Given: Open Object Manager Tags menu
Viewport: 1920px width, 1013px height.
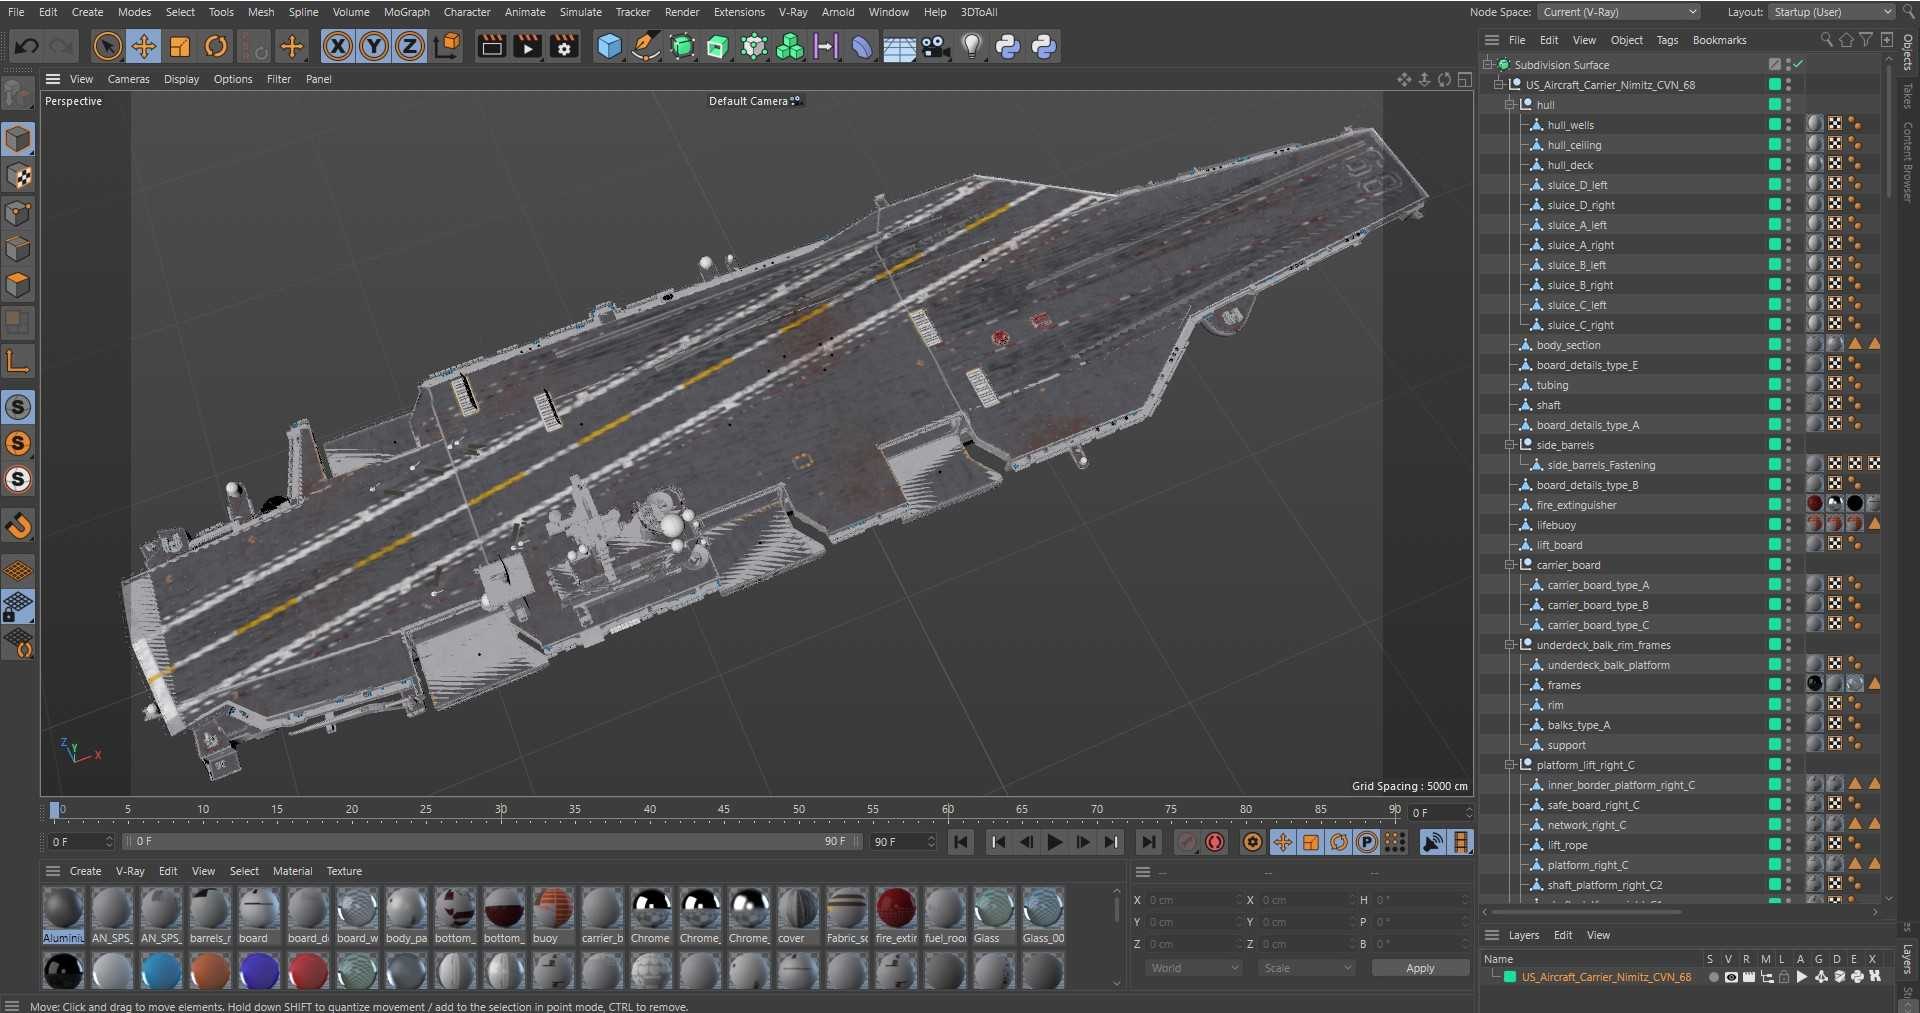Looking at the screenshot, I should point(1667,40).
